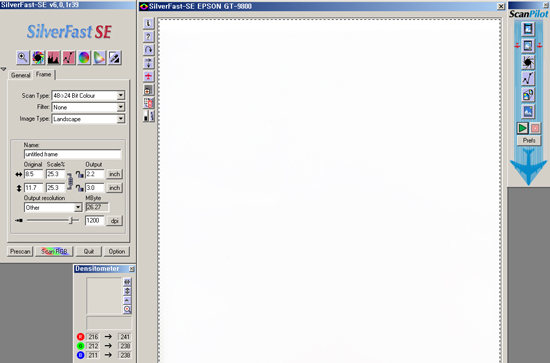550x363 pixels.
Task: Open the Histogram dialog icon
Action: (53, 58)
